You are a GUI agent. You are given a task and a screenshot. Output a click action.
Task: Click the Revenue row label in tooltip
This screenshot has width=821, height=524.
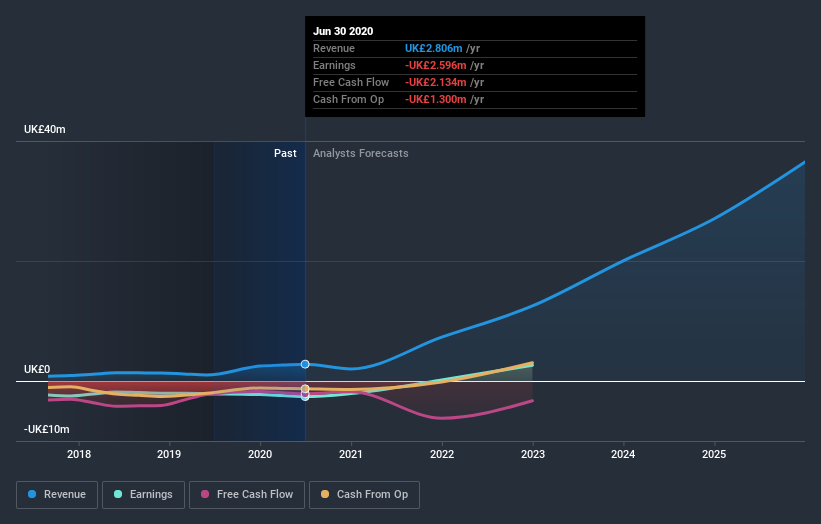pyautogui.click(x=334, y=49)
